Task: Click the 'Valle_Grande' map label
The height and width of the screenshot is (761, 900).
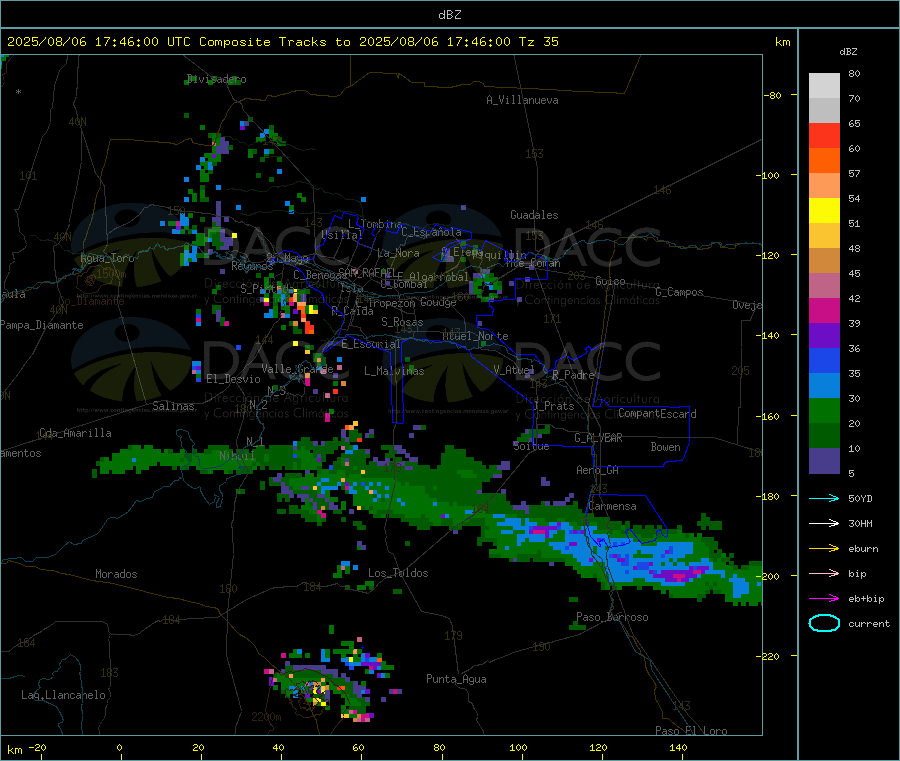Action: (297, 368)
